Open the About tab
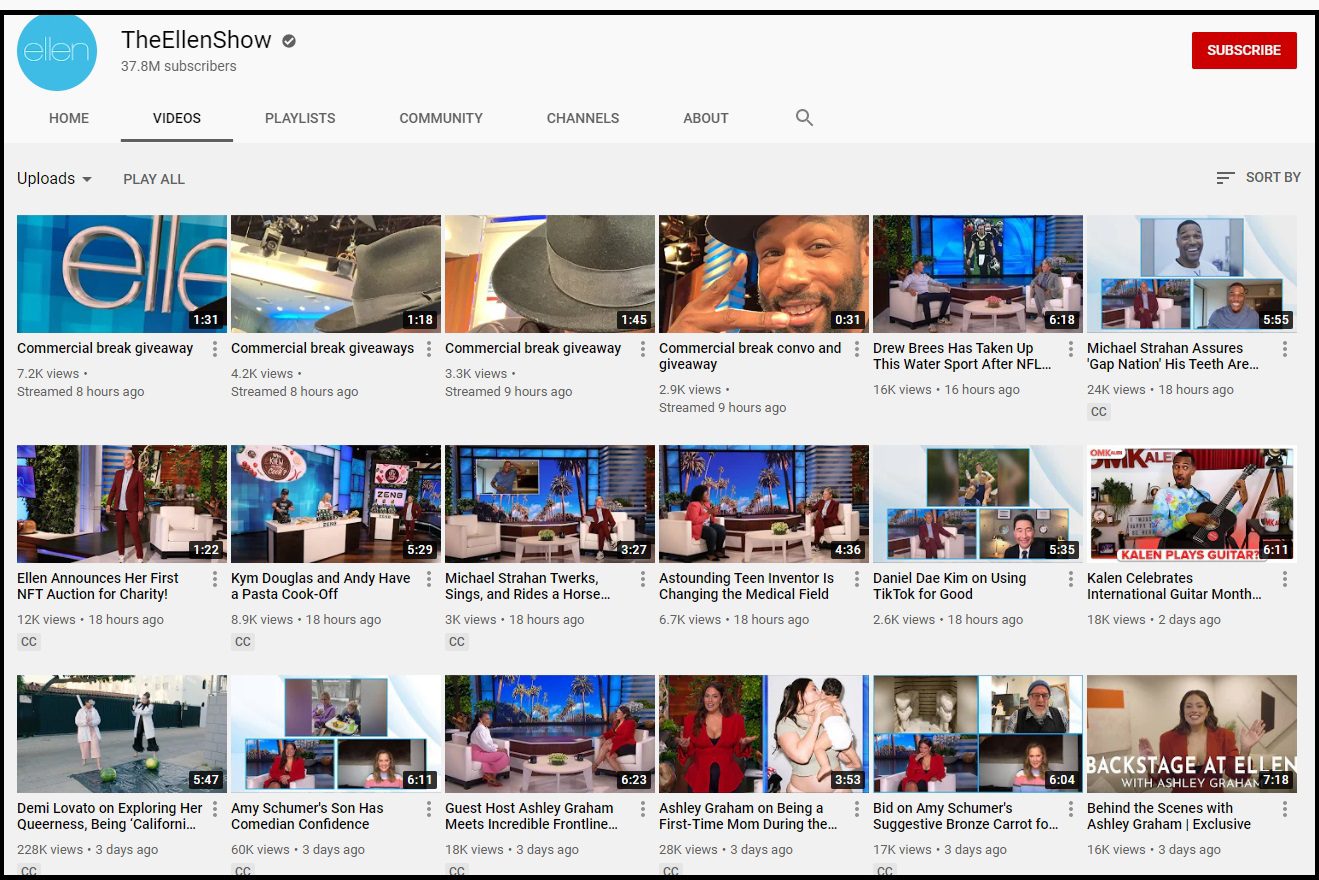 point(705,118)
